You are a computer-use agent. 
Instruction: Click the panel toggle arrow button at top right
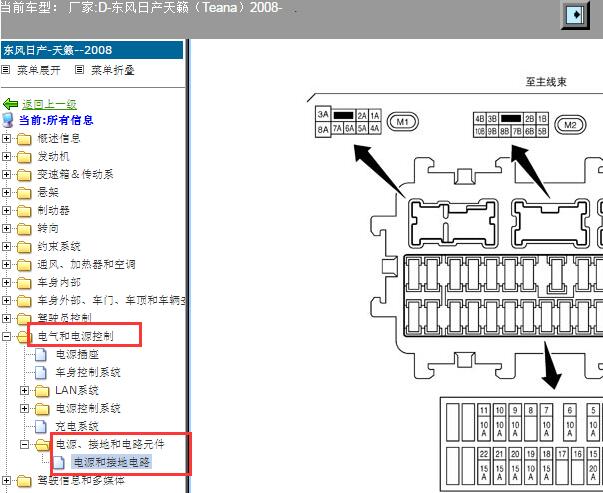pyautogui.click(x=576, y=15)
